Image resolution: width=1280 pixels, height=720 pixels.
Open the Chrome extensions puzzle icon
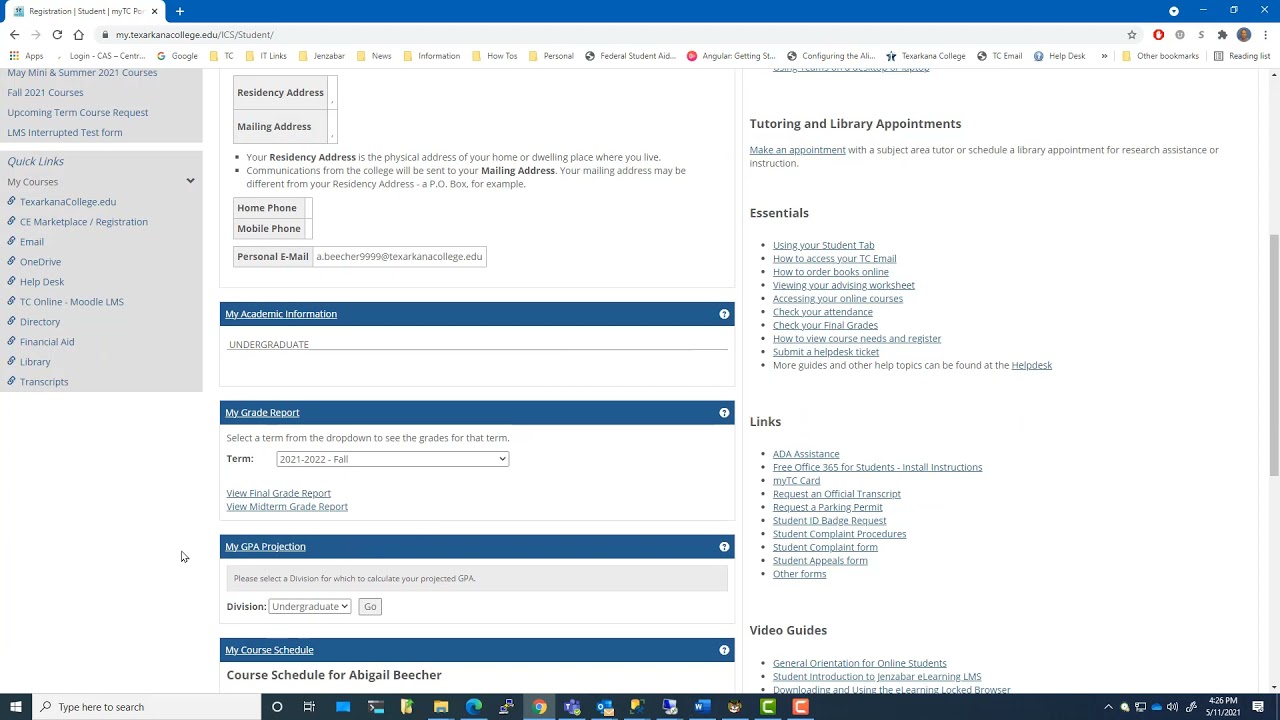(1222, 35)
